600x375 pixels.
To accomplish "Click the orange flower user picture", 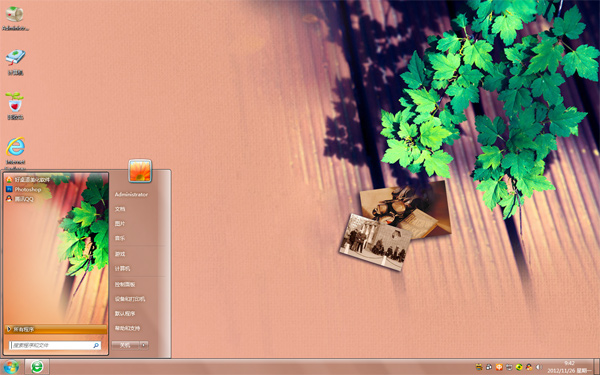I will coord(140,171).
